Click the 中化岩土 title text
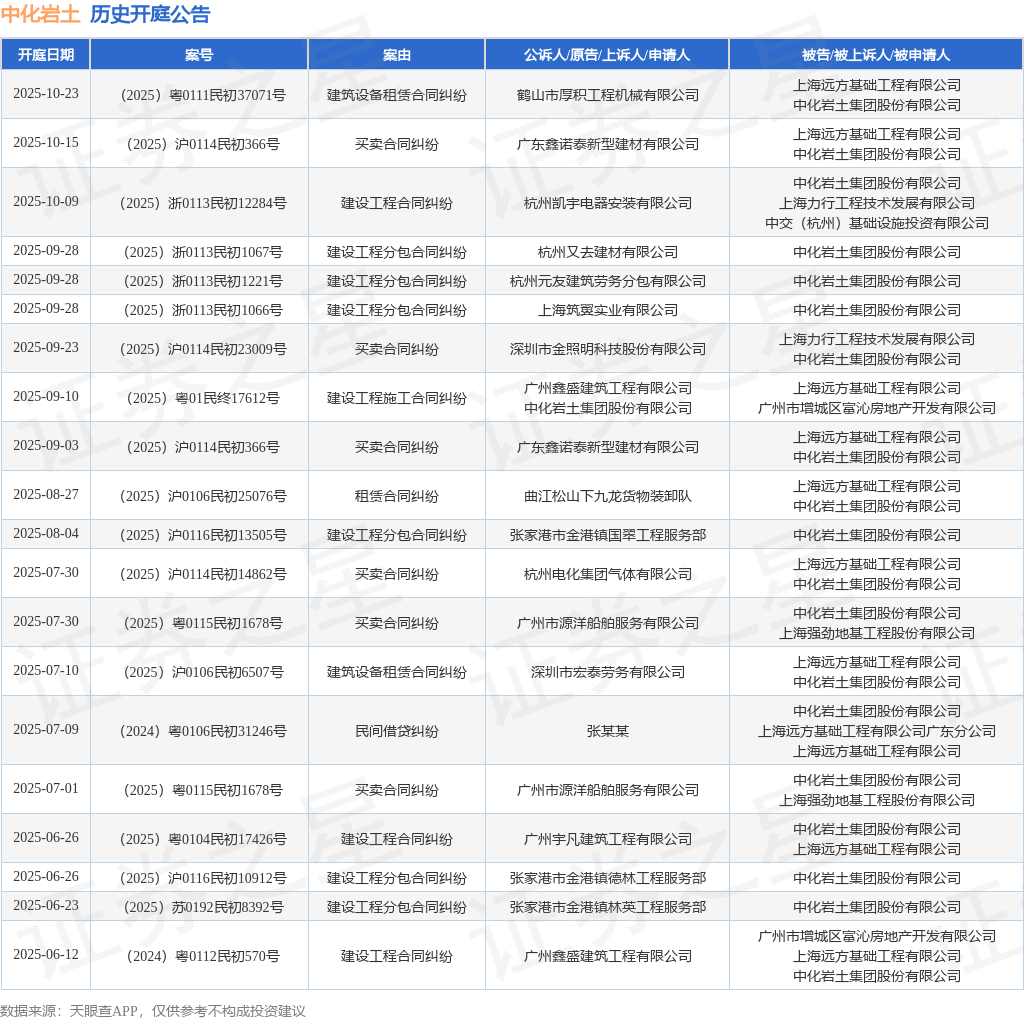Screen dimensions: 1024x1020 click(40, 14)
